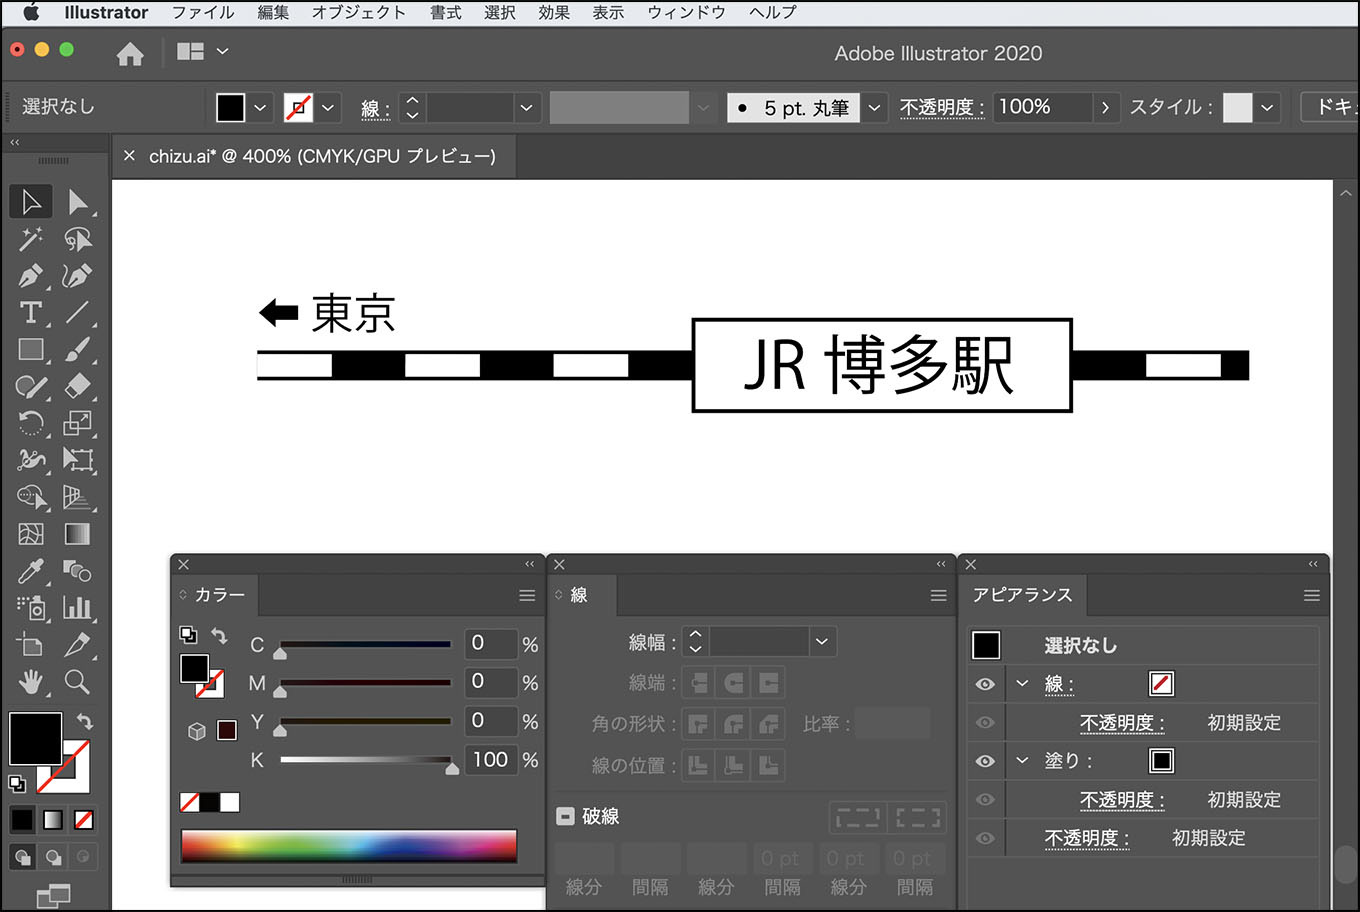Select the Shape Builder tool
Screen dimensions: 1360x912
click(31, 497)
